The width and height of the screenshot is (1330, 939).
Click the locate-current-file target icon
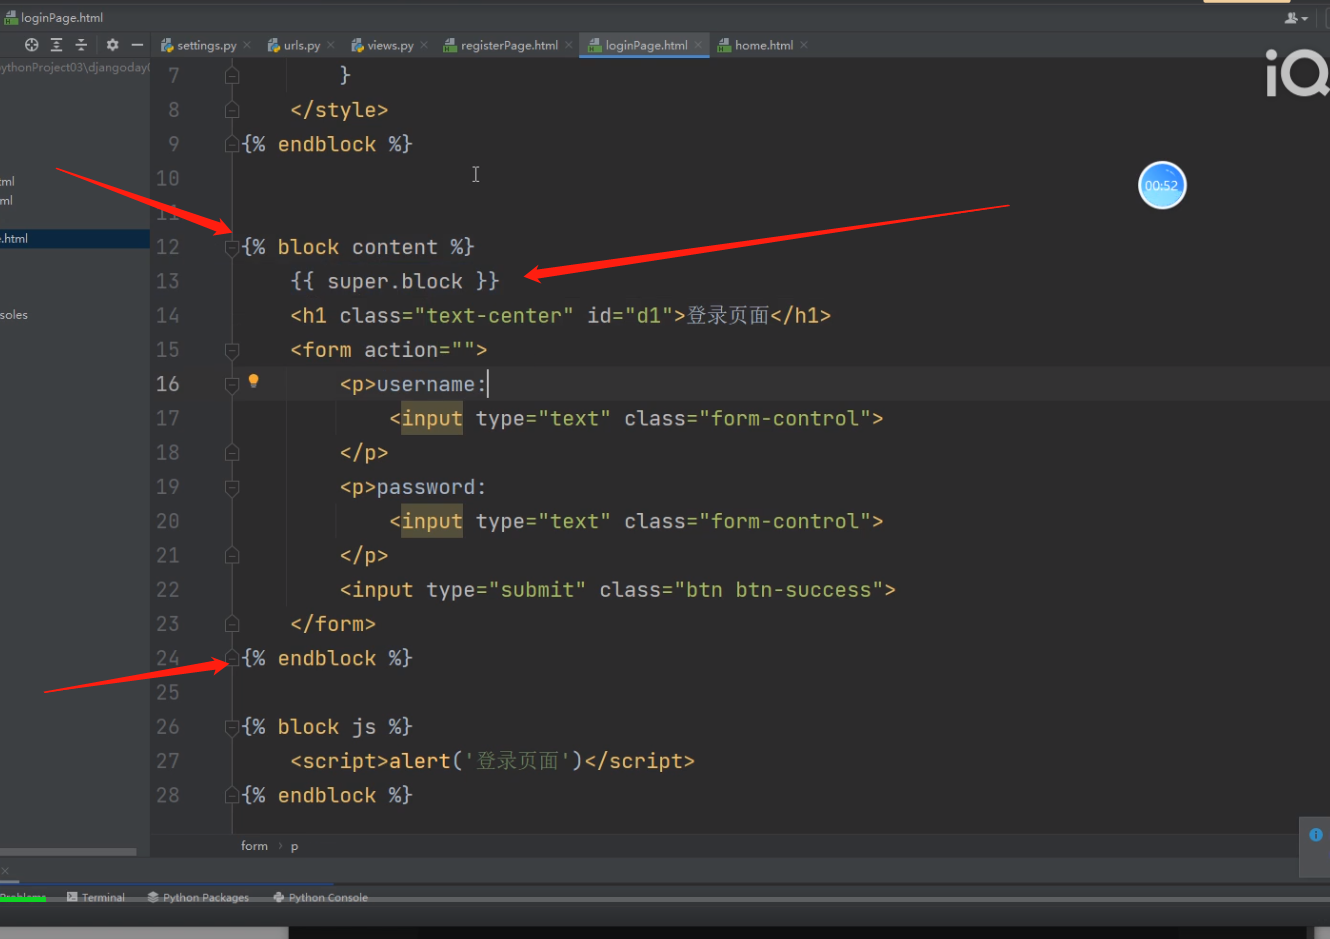31,45
